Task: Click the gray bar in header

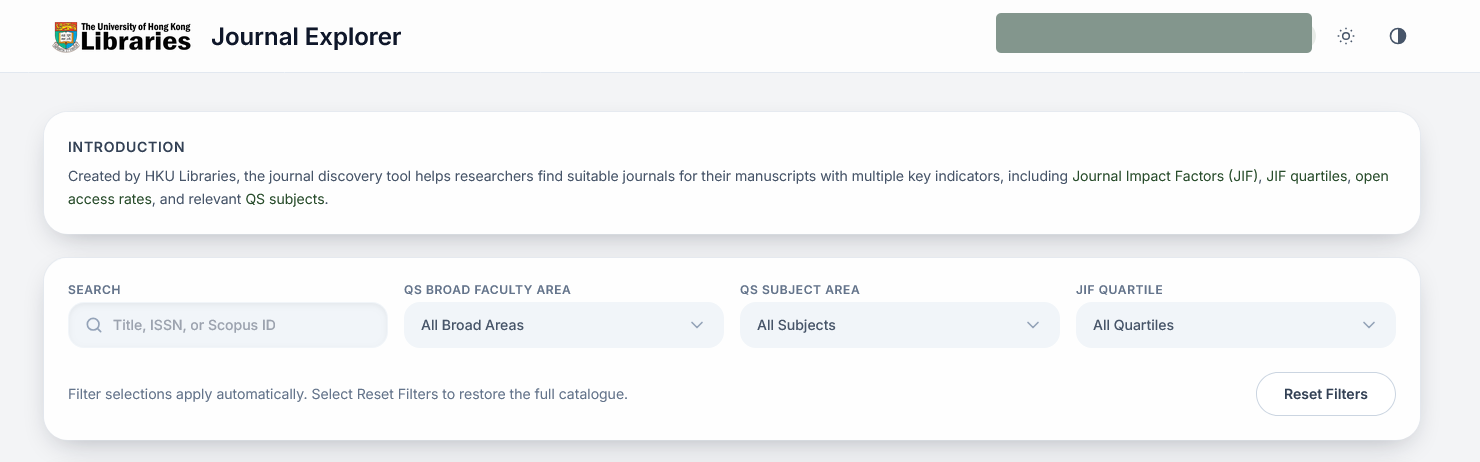Action: pos(1153,33)
